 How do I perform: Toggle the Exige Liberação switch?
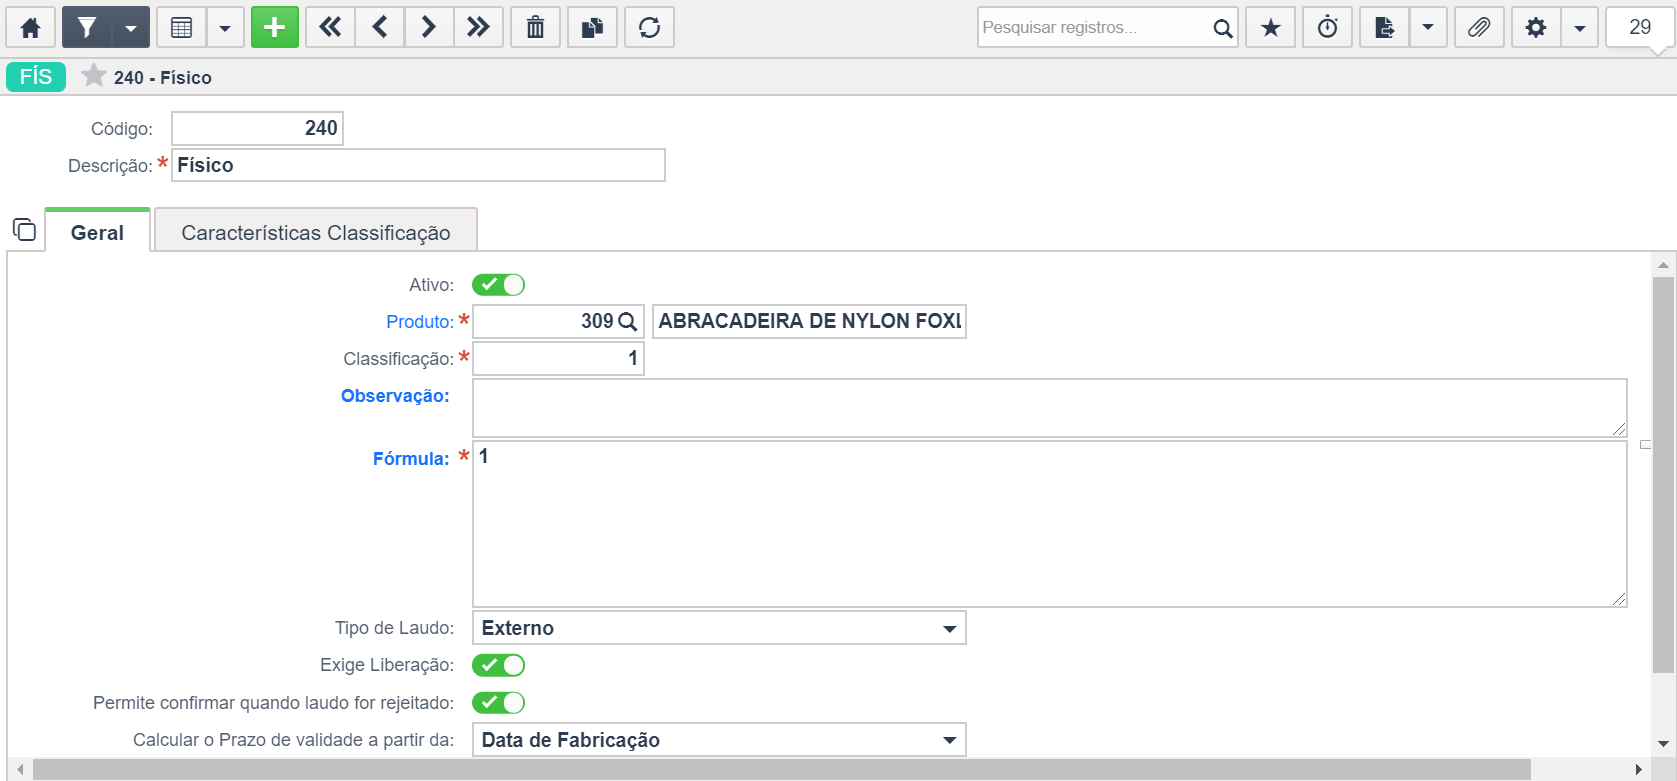coord(498,665)
